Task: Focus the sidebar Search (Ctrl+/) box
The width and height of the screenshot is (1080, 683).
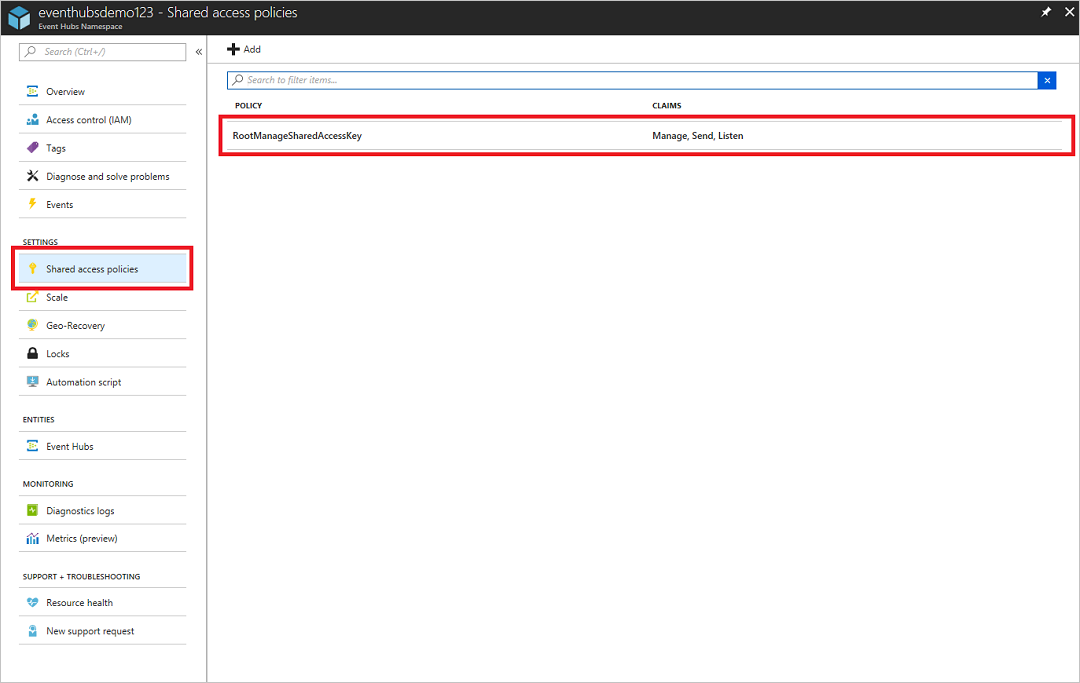Action: point(103,52)
